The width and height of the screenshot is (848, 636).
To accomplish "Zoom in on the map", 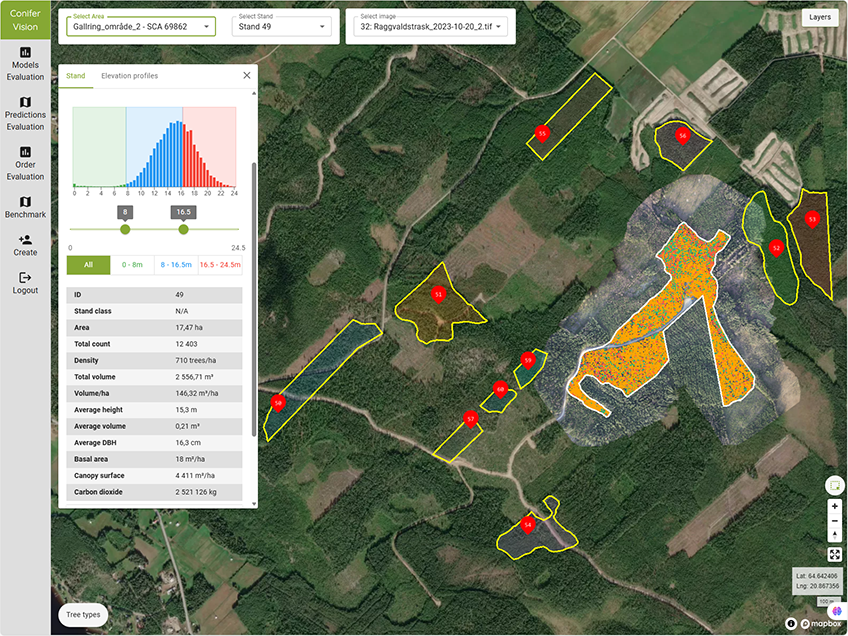I will pos(834,507).
